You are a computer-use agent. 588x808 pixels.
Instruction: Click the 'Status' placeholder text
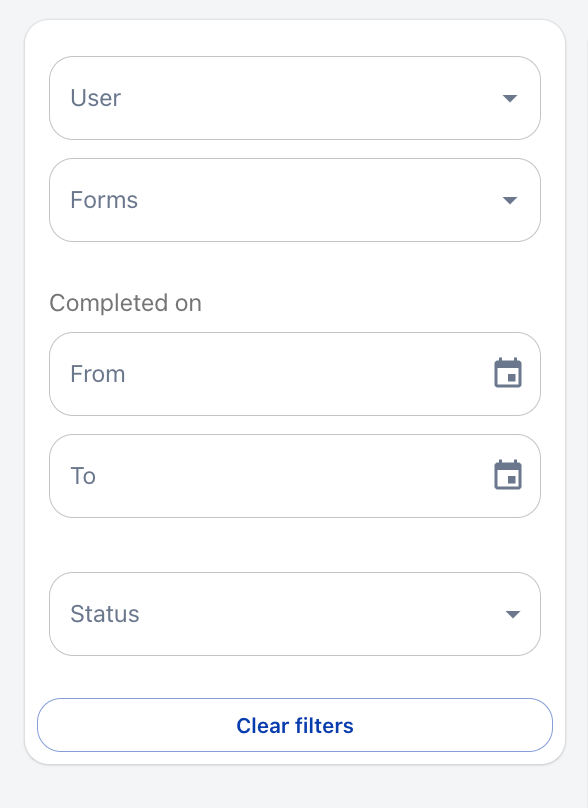tap(105, 614)
